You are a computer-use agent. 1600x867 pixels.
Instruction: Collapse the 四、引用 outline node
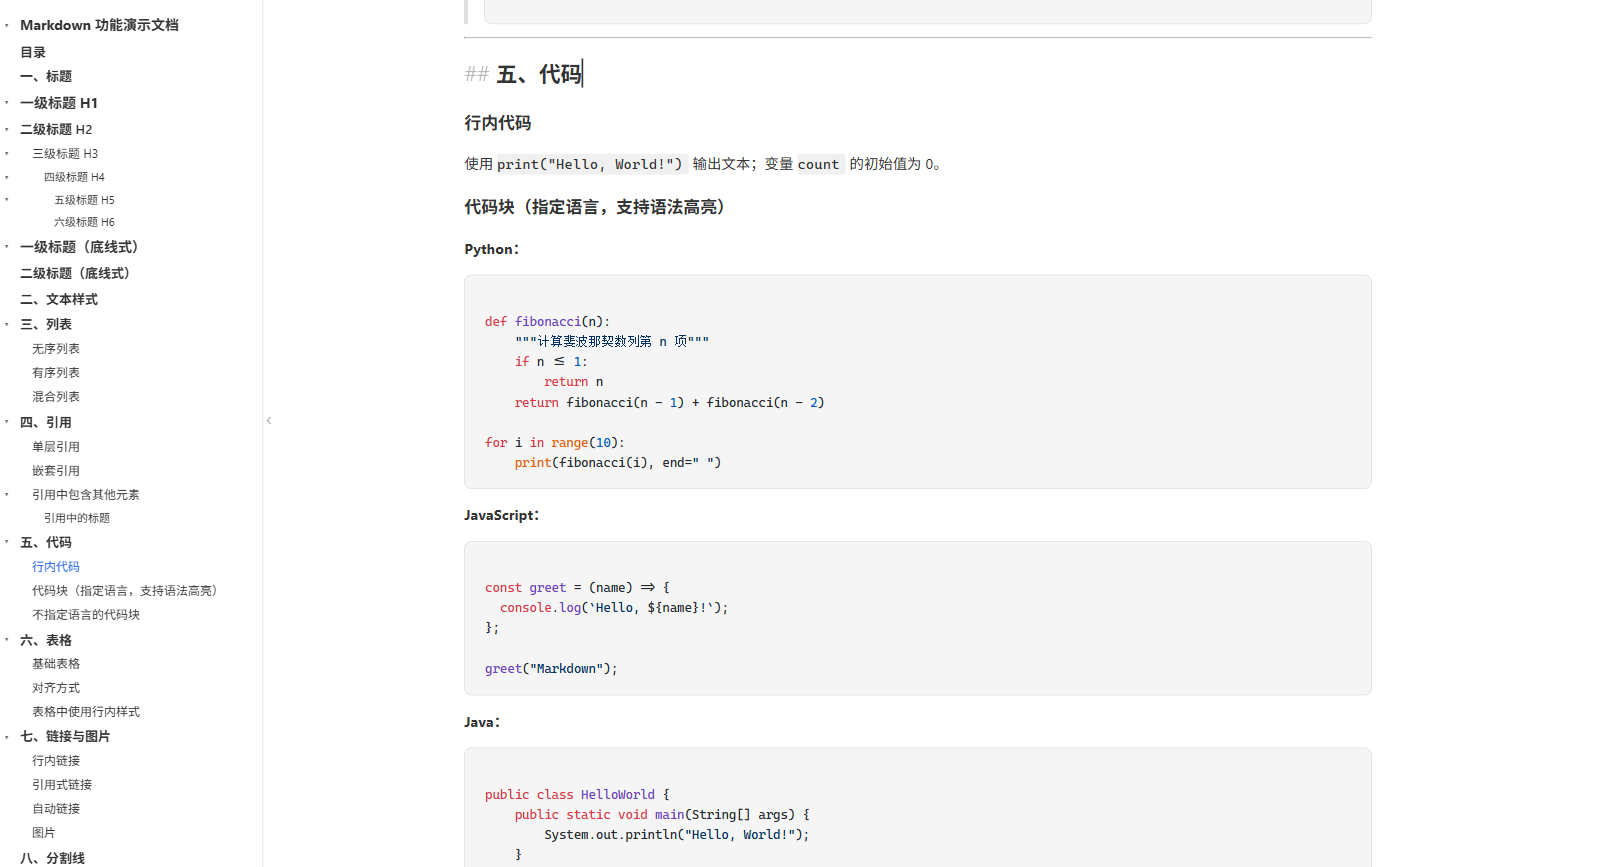tap(7, 422)
